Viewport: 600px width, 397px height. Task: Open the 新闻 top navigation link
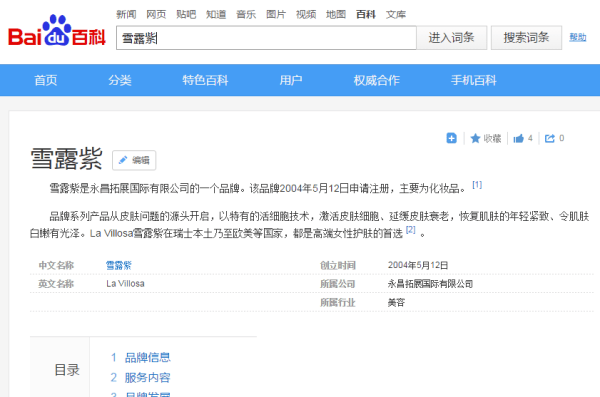pos(126,15)
